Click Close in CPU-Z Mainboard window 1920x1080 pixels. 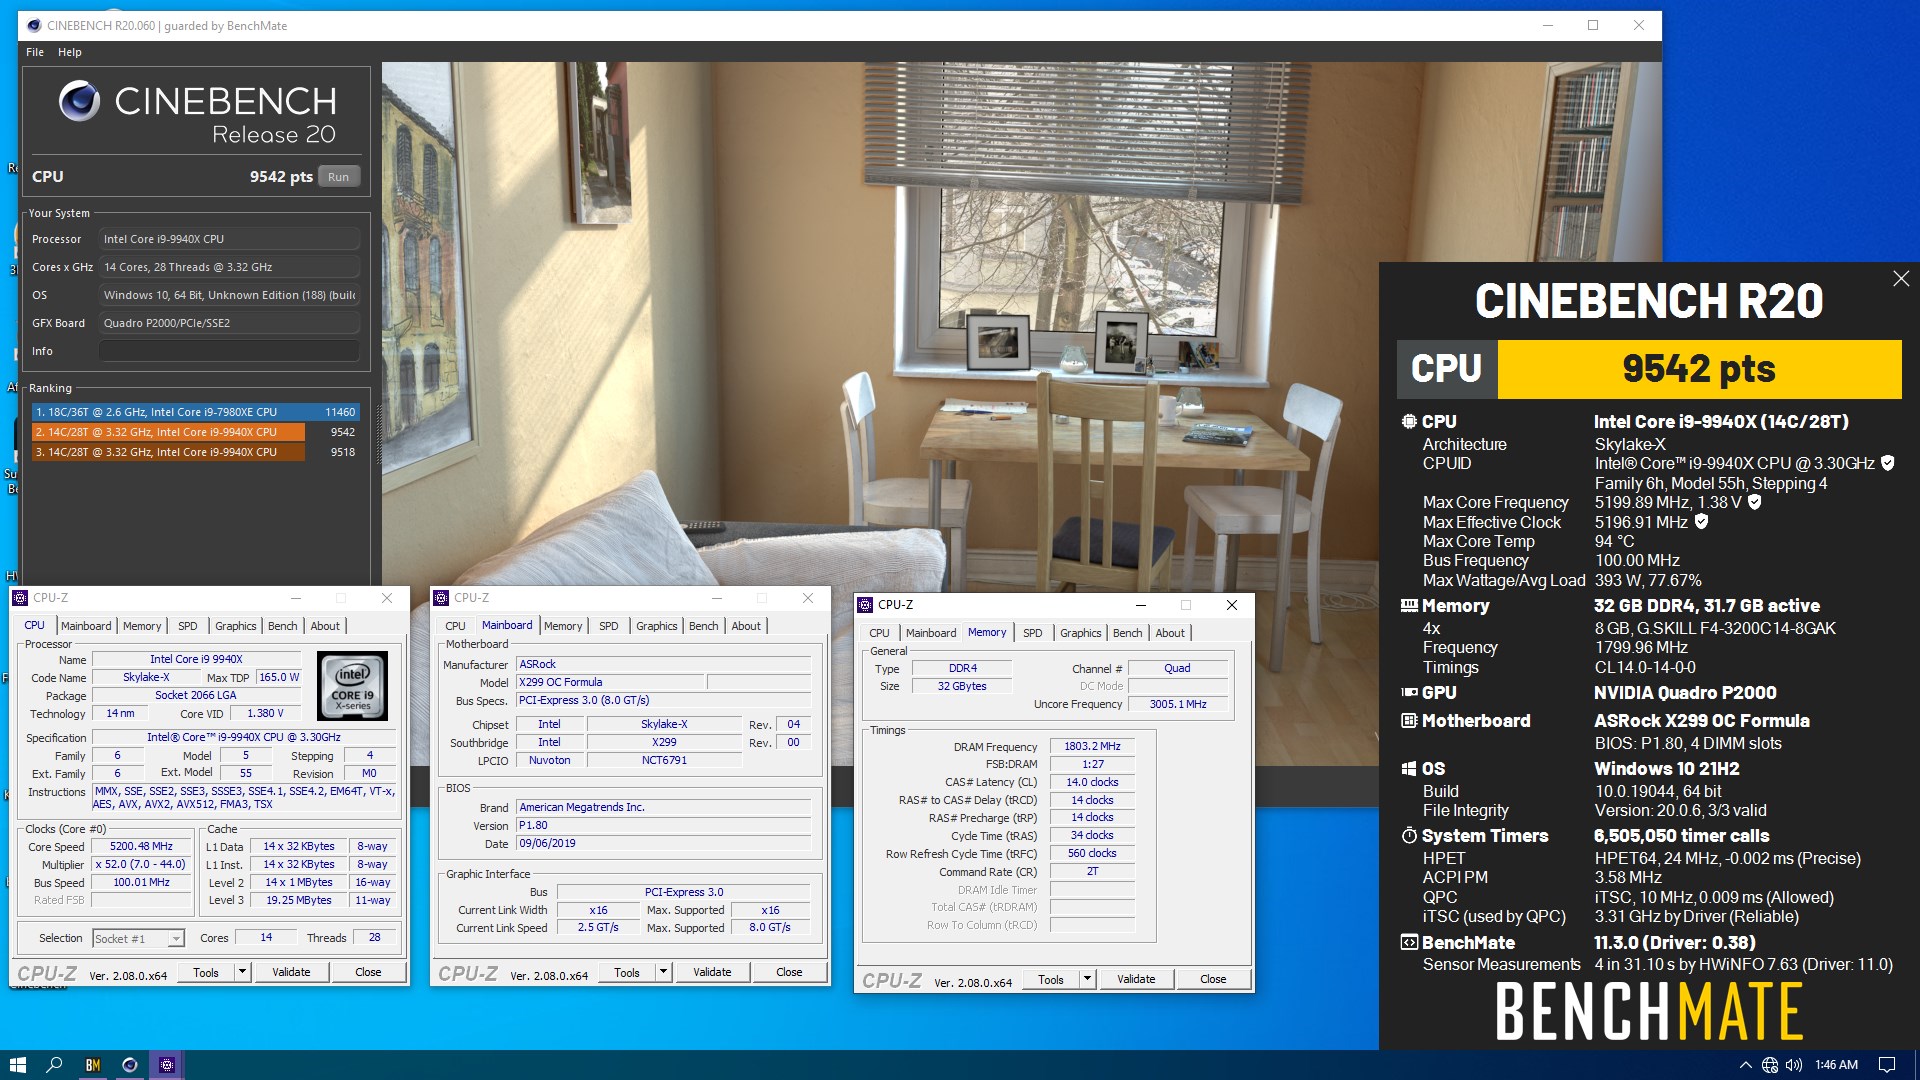pyautogui.click(x=789, y=972)
